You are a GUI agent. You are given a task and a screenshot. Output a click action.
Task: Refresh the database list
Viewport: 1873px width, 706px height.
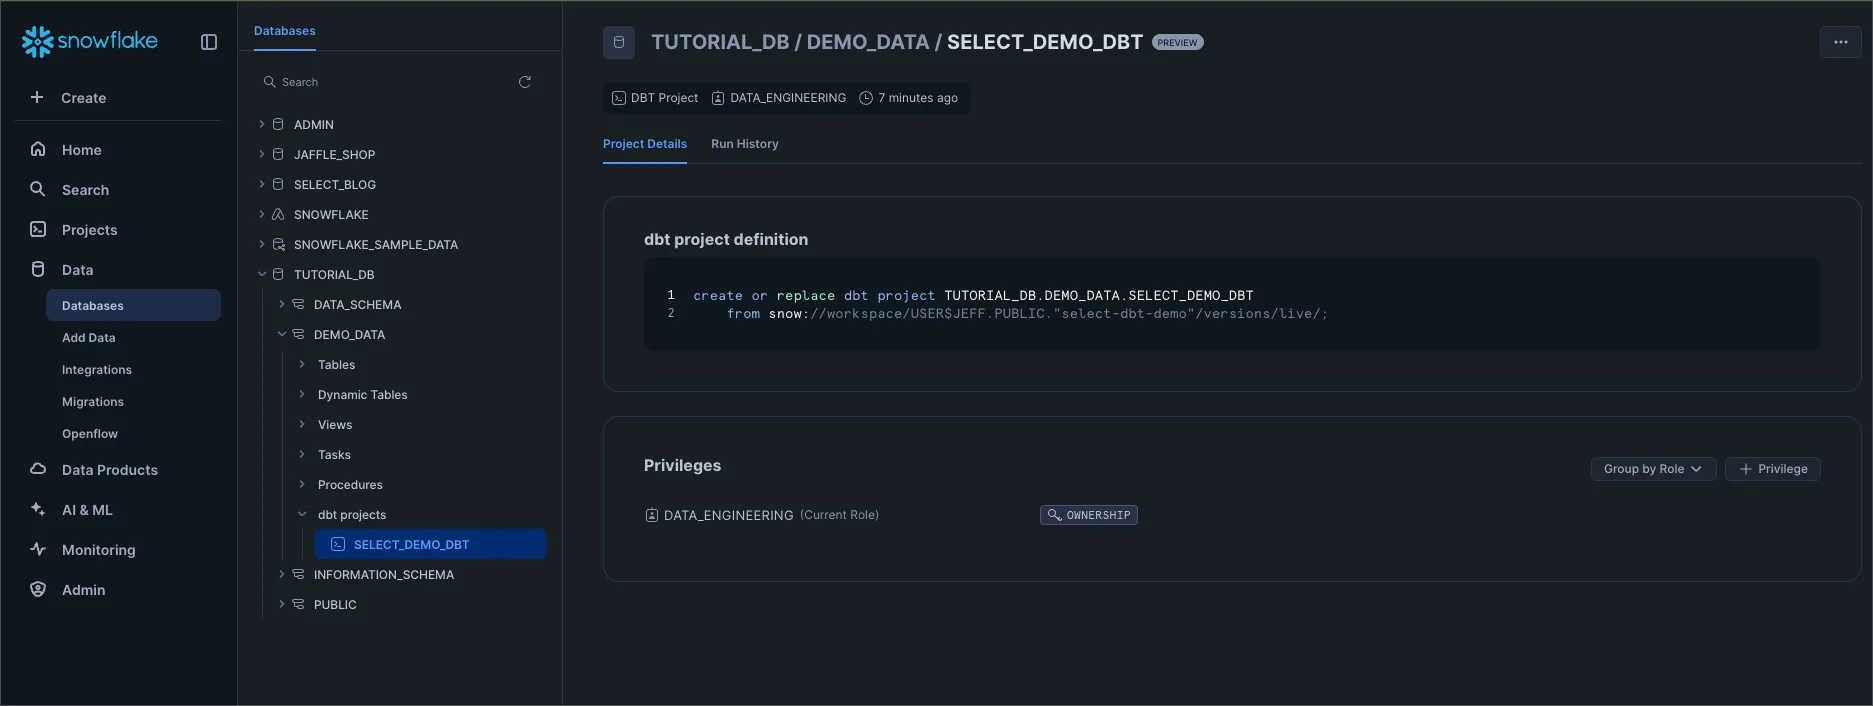[525, 82]
